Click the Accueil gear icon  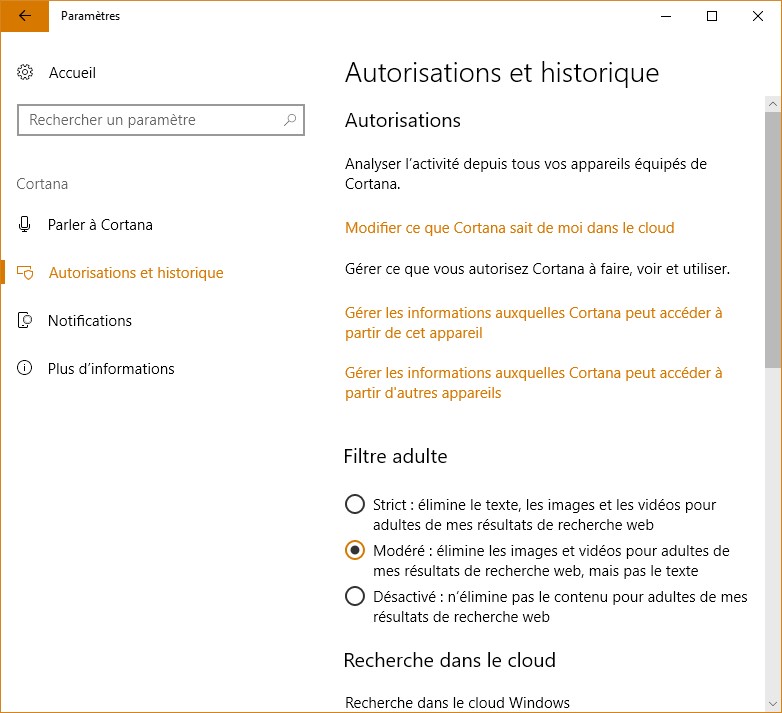pos(26,73)
